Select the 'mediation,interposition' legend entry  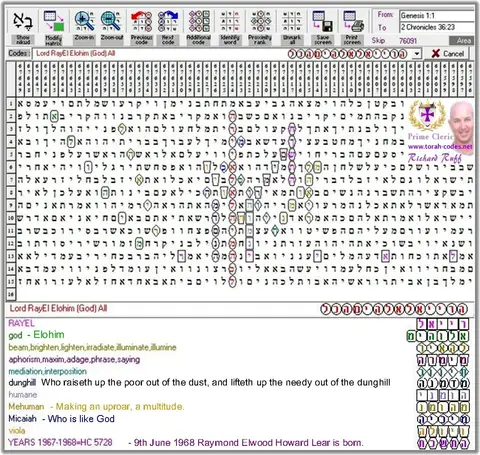(x=47, y=371)
